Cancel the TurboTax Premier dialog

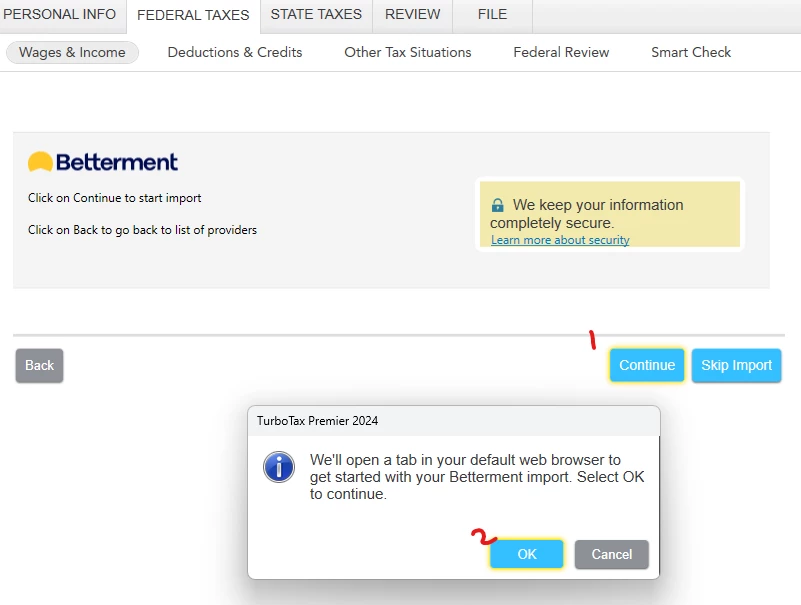(611, 554)
